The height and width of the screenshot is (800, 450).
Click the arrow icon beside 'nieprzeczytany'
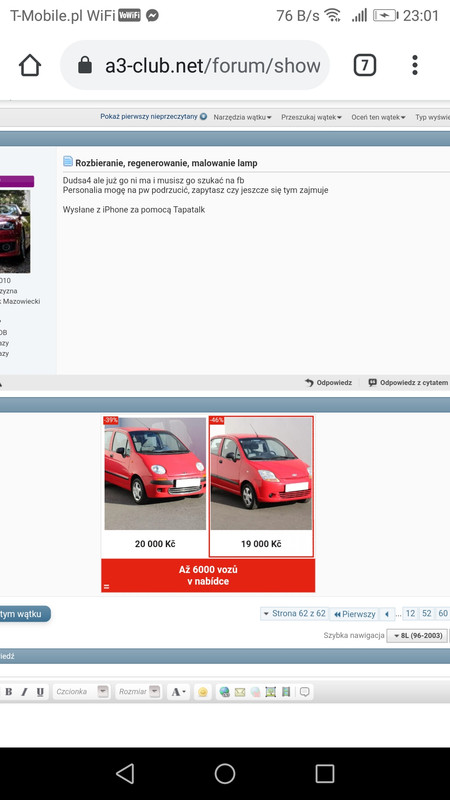click(x=204, y=117)
